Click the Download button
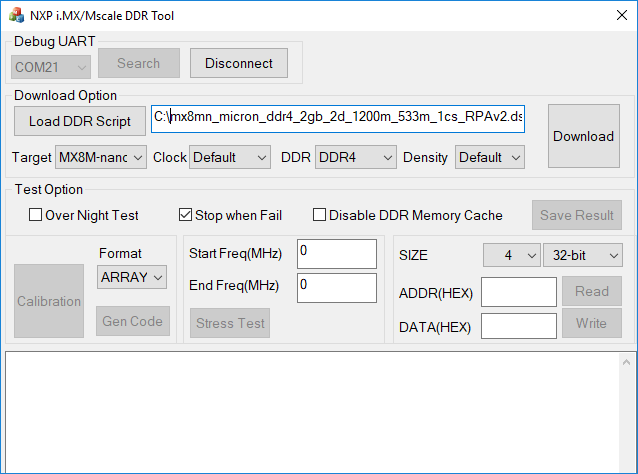Image resolution: width=638 pixels, height=474 pixels. click(583, 136)
